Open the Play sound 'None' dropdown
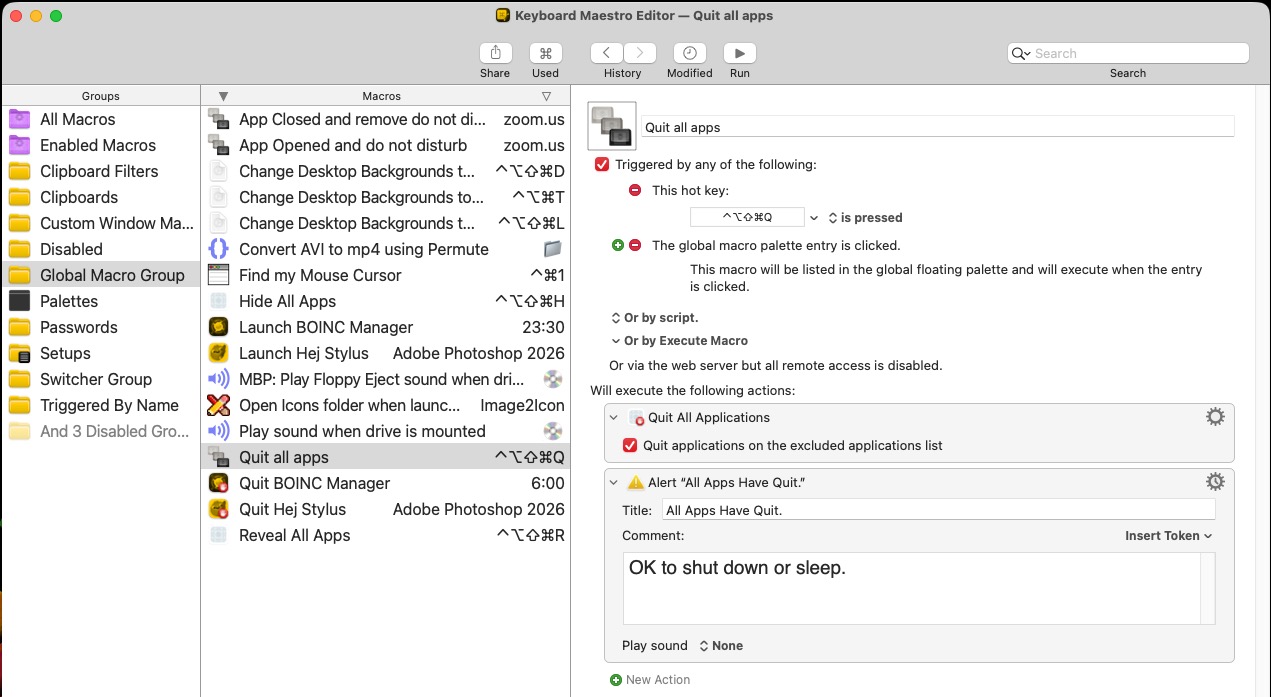The width and height of the screenshot is (1271, 697). pyautogui.click(x=721, y=646)
